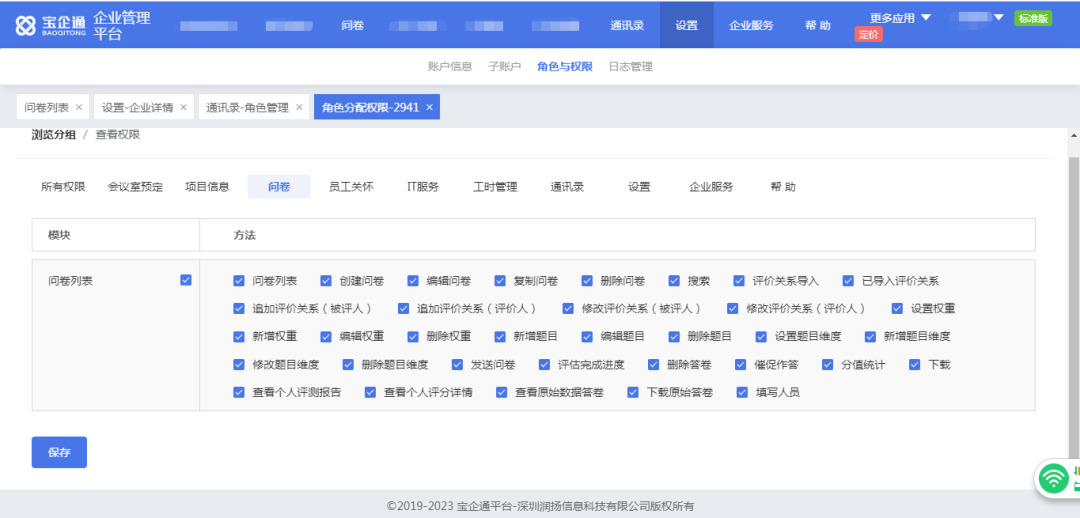Image resolution: width=1080 pixels, height=518 pixels.
Task: Toggle the 设置权重 checkbox
Action: pos(897,308)
